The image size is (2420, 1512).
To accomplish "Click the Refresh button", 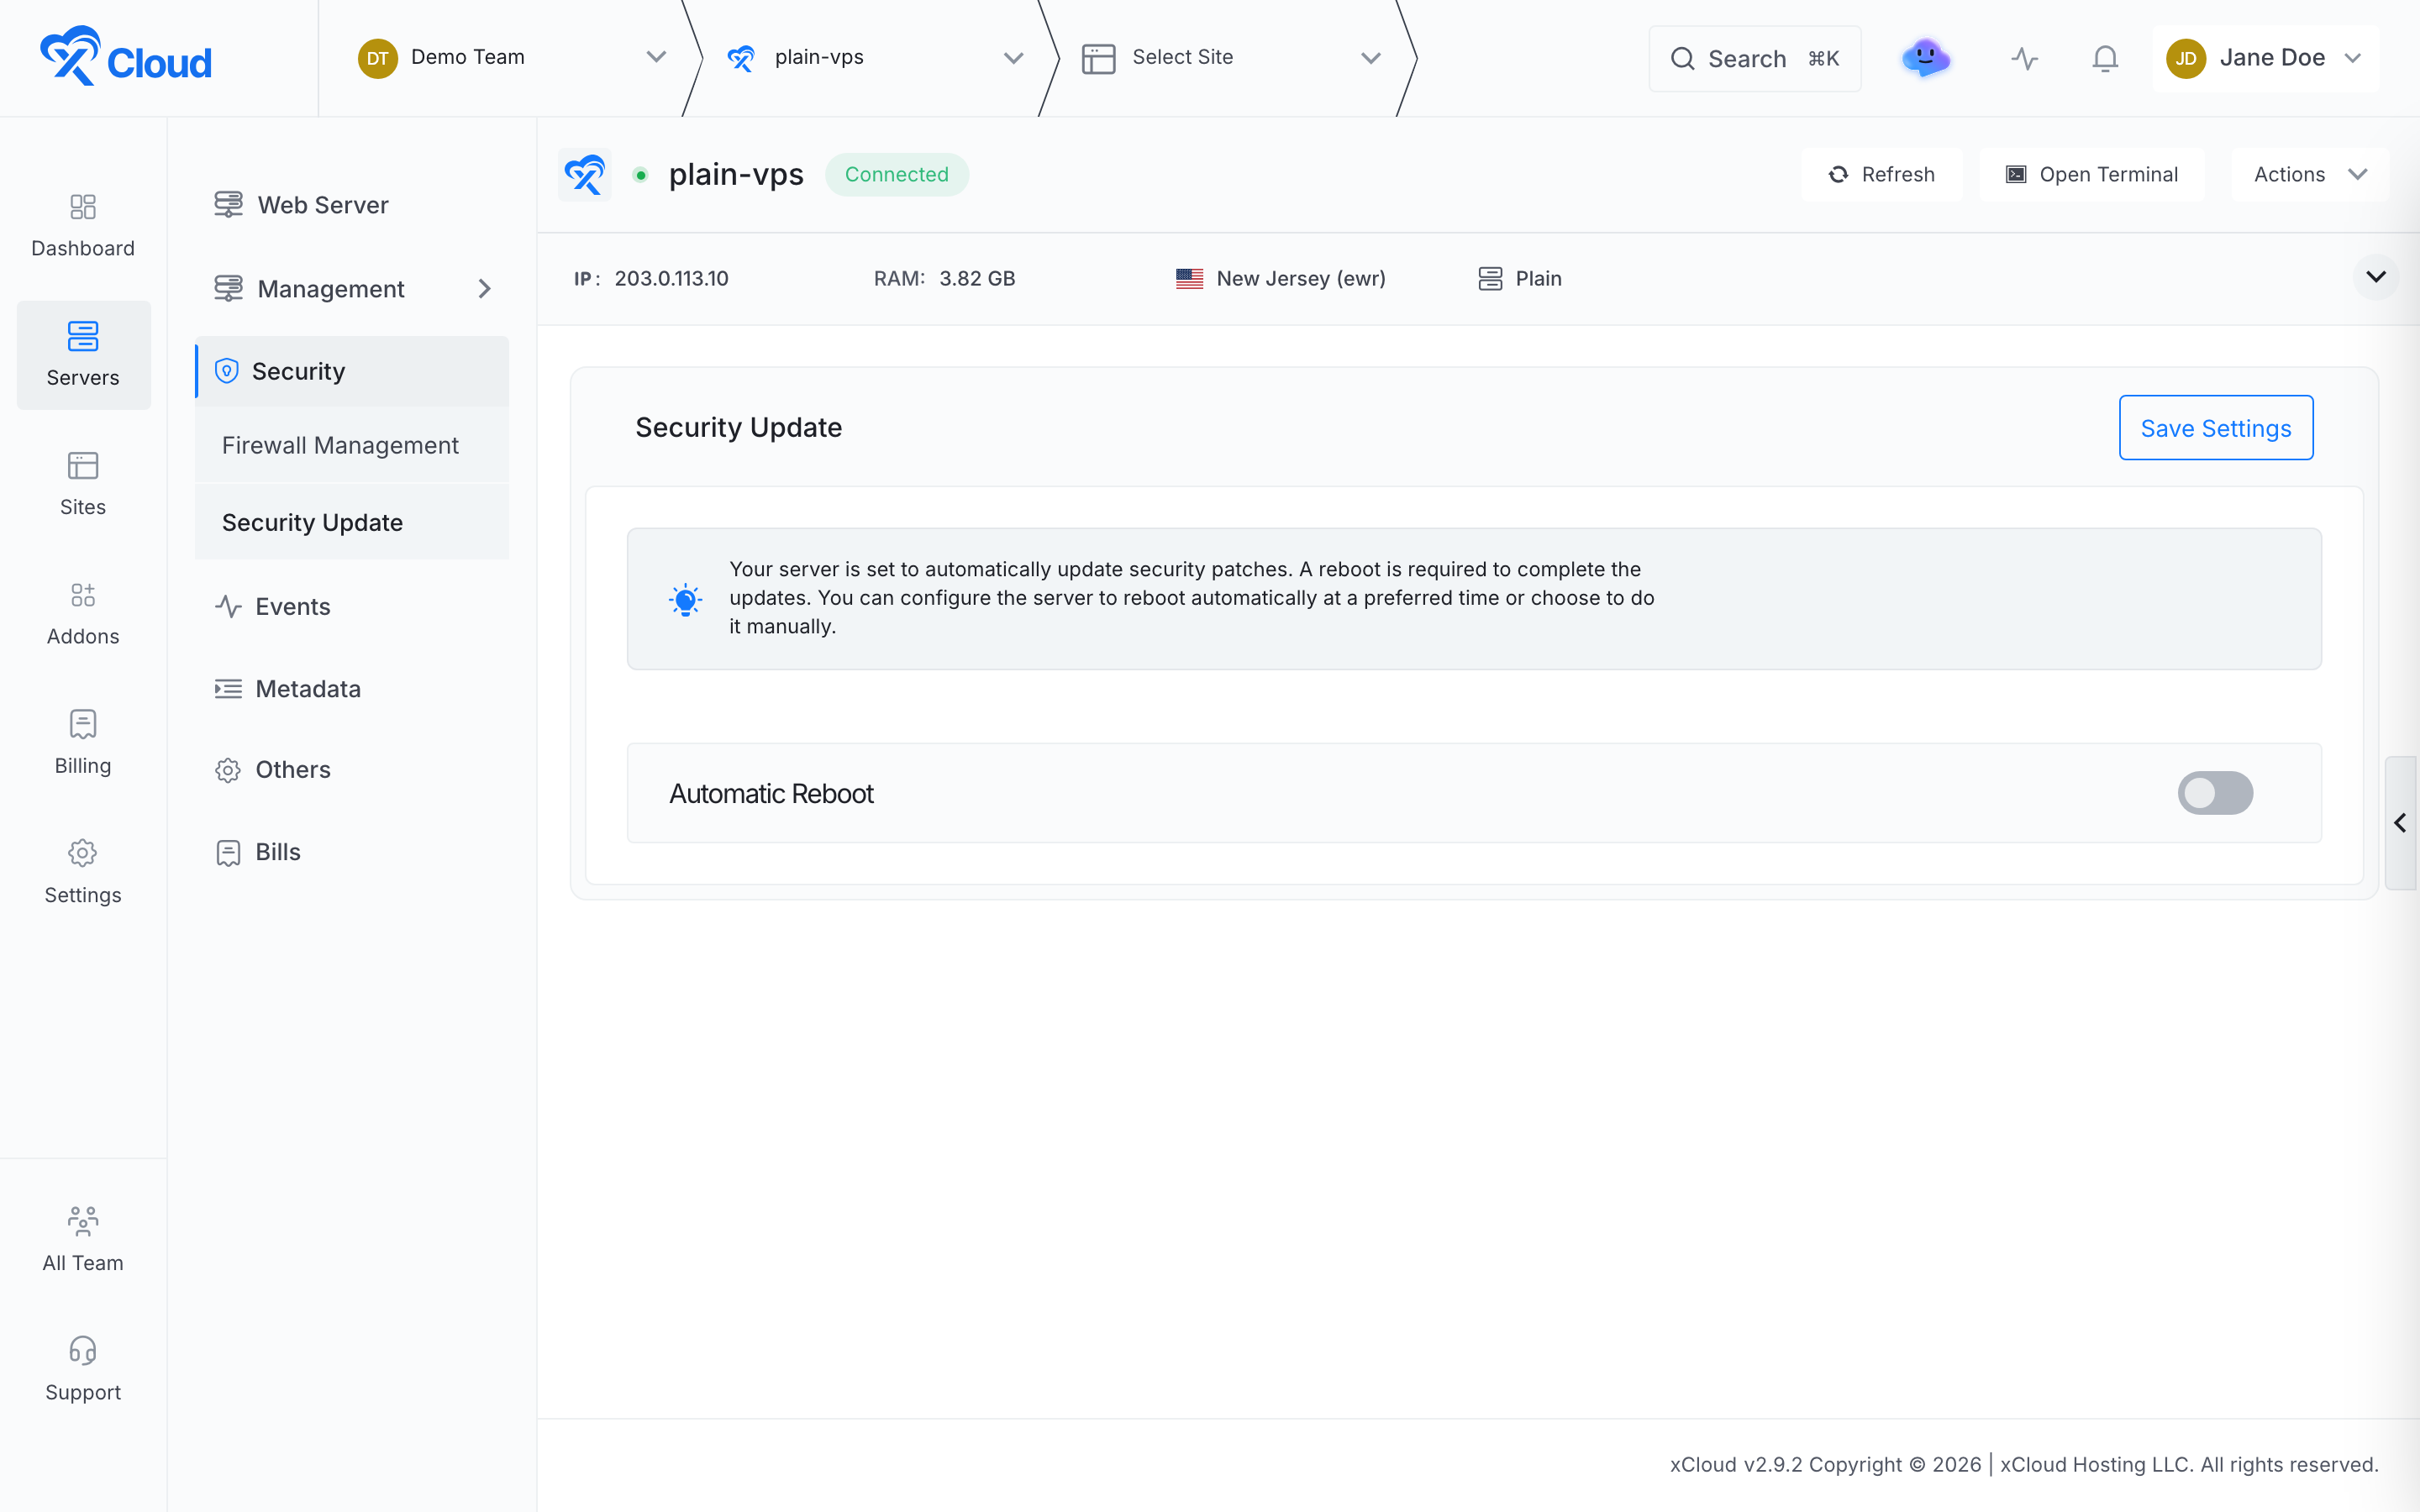I will click(1882, 175).
